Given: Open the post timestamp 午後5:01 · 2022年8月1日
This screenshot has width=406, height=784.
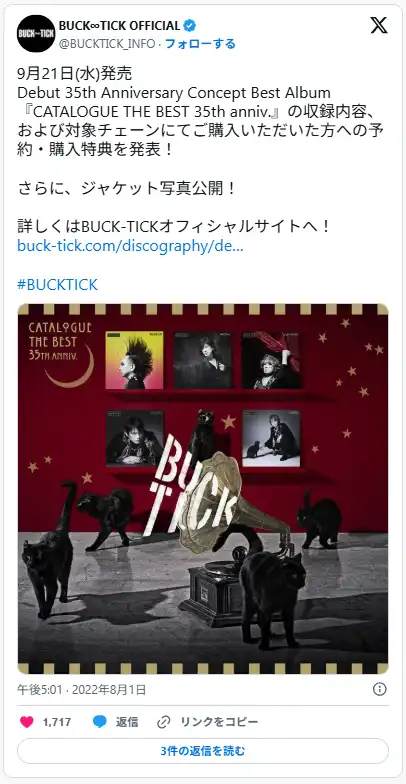Looking at the screenshot, I should pyautogui.click(x=82, y=690).
